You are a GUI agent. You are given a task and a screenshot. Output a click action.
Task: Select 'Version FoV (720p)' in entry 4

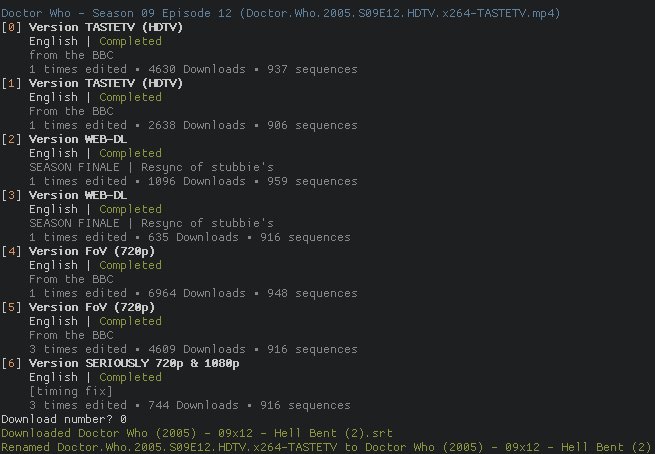(x=92, y=251)
